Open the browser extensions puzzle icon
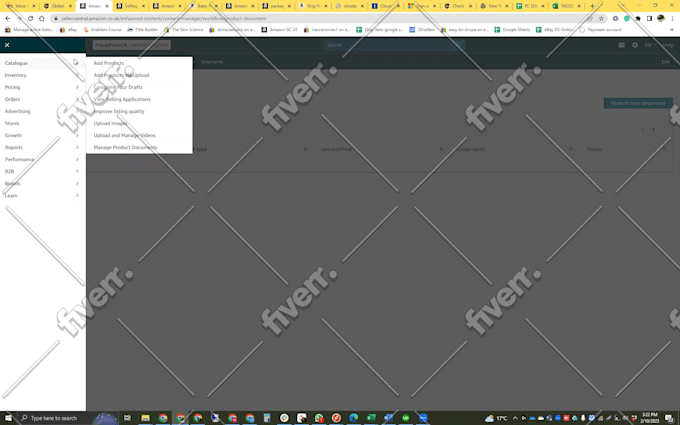Screen dimensions: 680x425 click(638, 19)
